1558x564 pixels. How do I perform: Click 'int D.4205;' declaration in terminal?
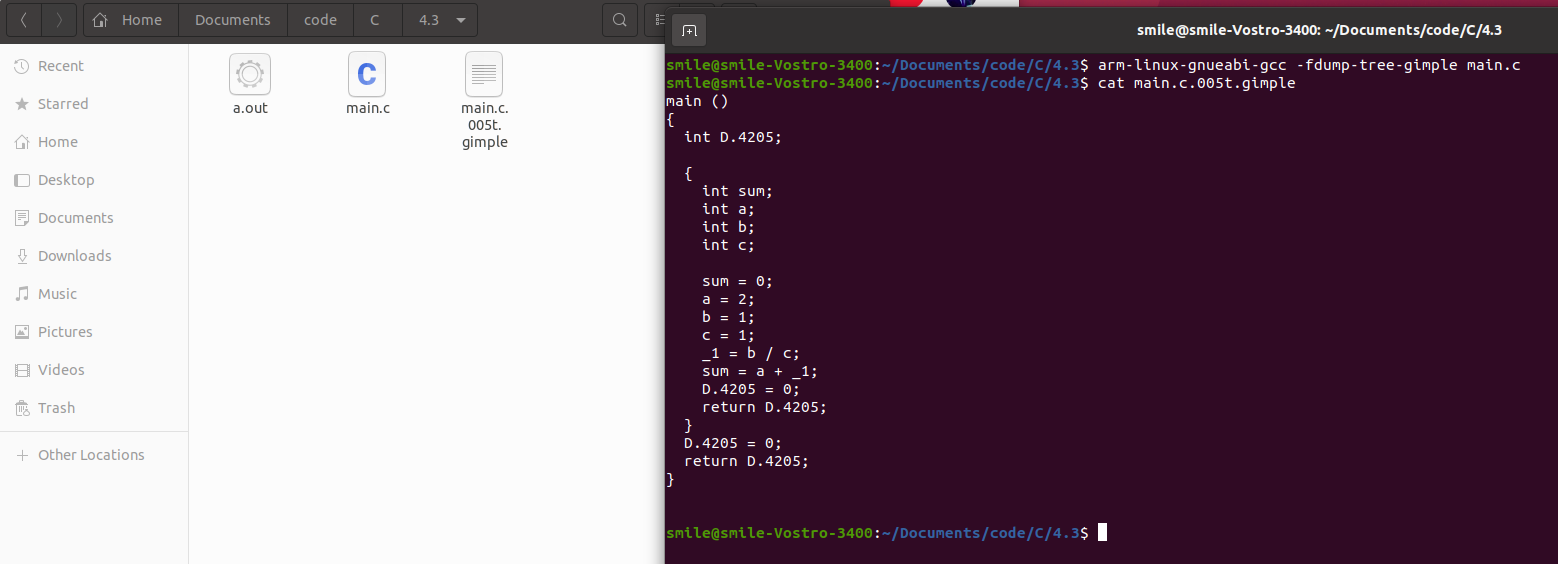[x=733, y=137]
